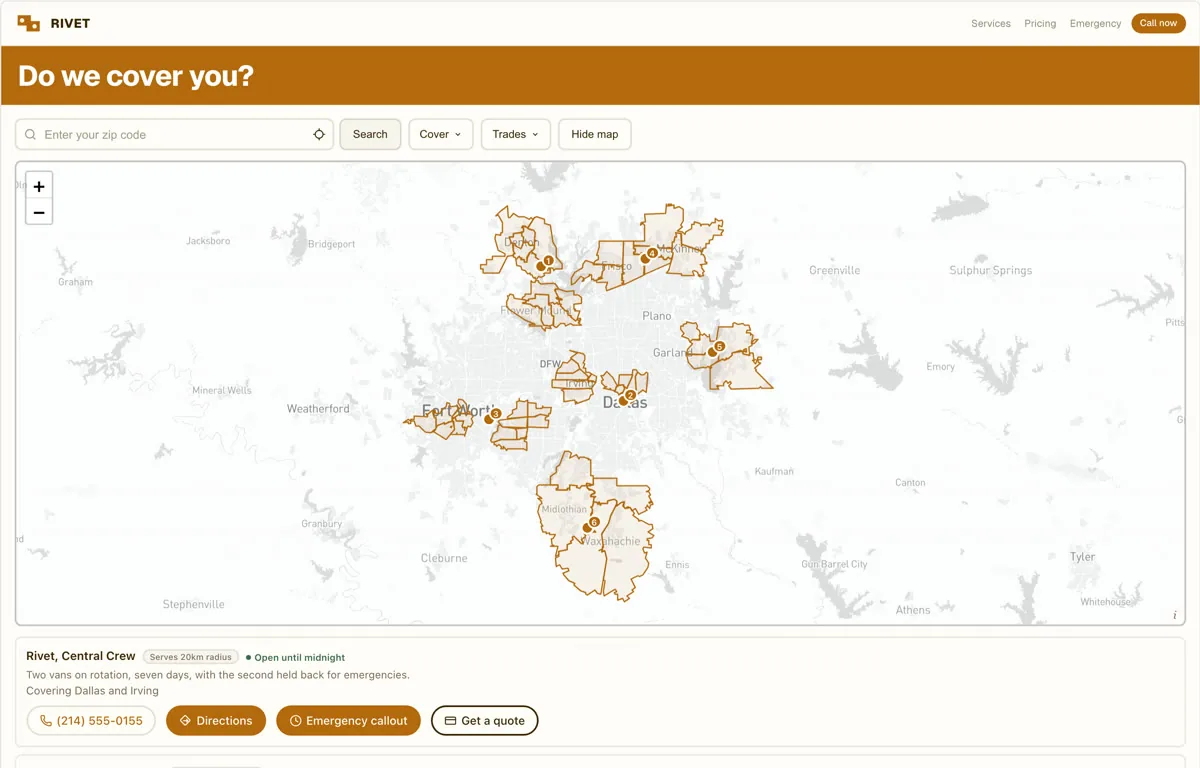Click the Athens map label

tap(913, 610)
